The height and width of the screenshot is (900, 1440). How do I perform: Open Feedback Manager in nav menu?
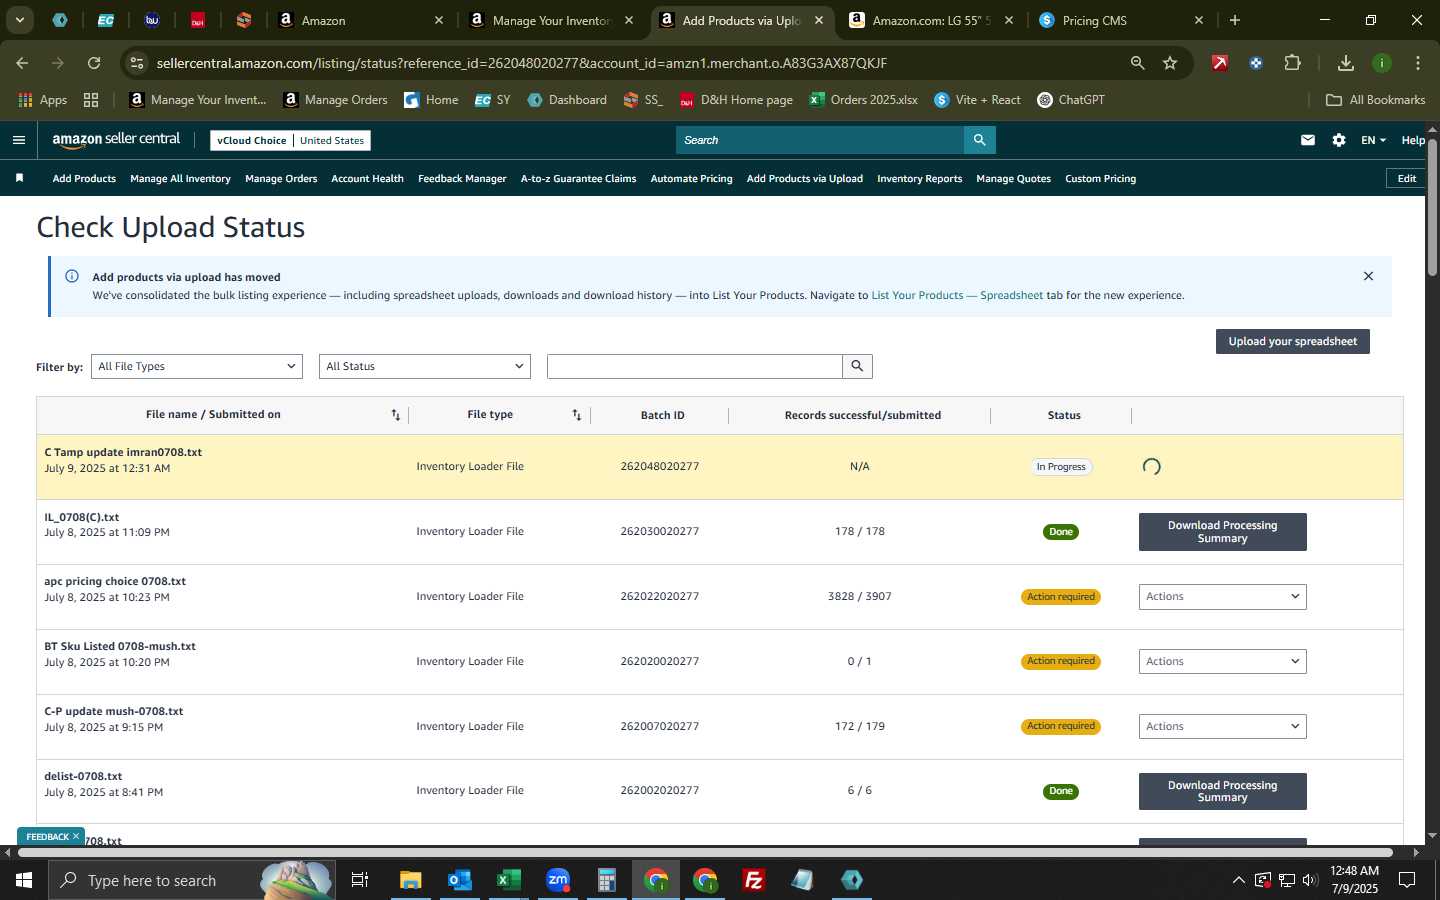[x=462, y=178]
